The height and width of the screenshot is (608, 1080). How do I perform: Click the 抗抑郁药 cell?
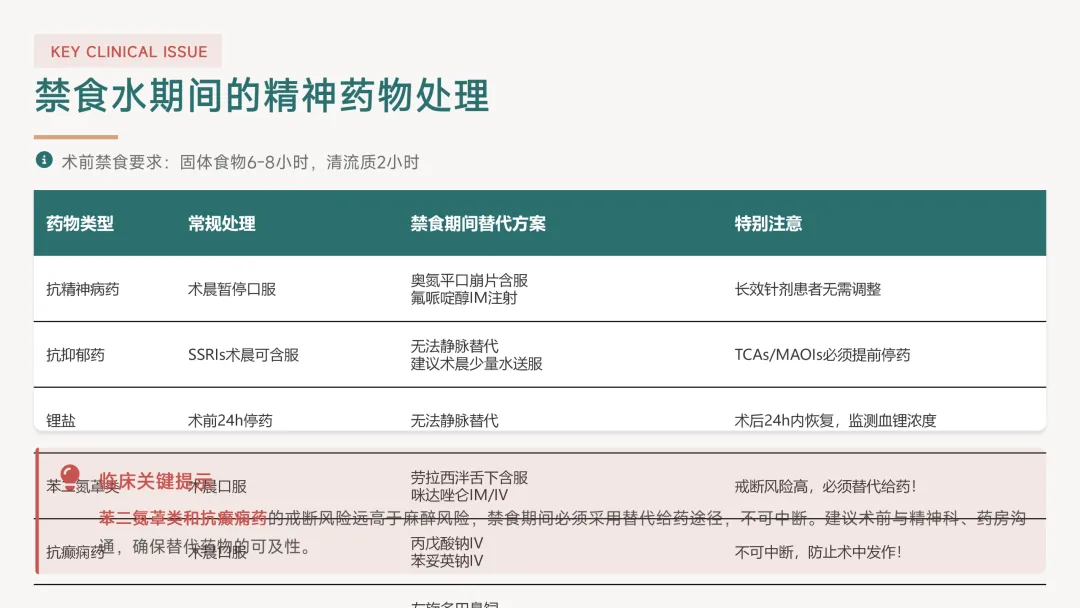(76, 355)
